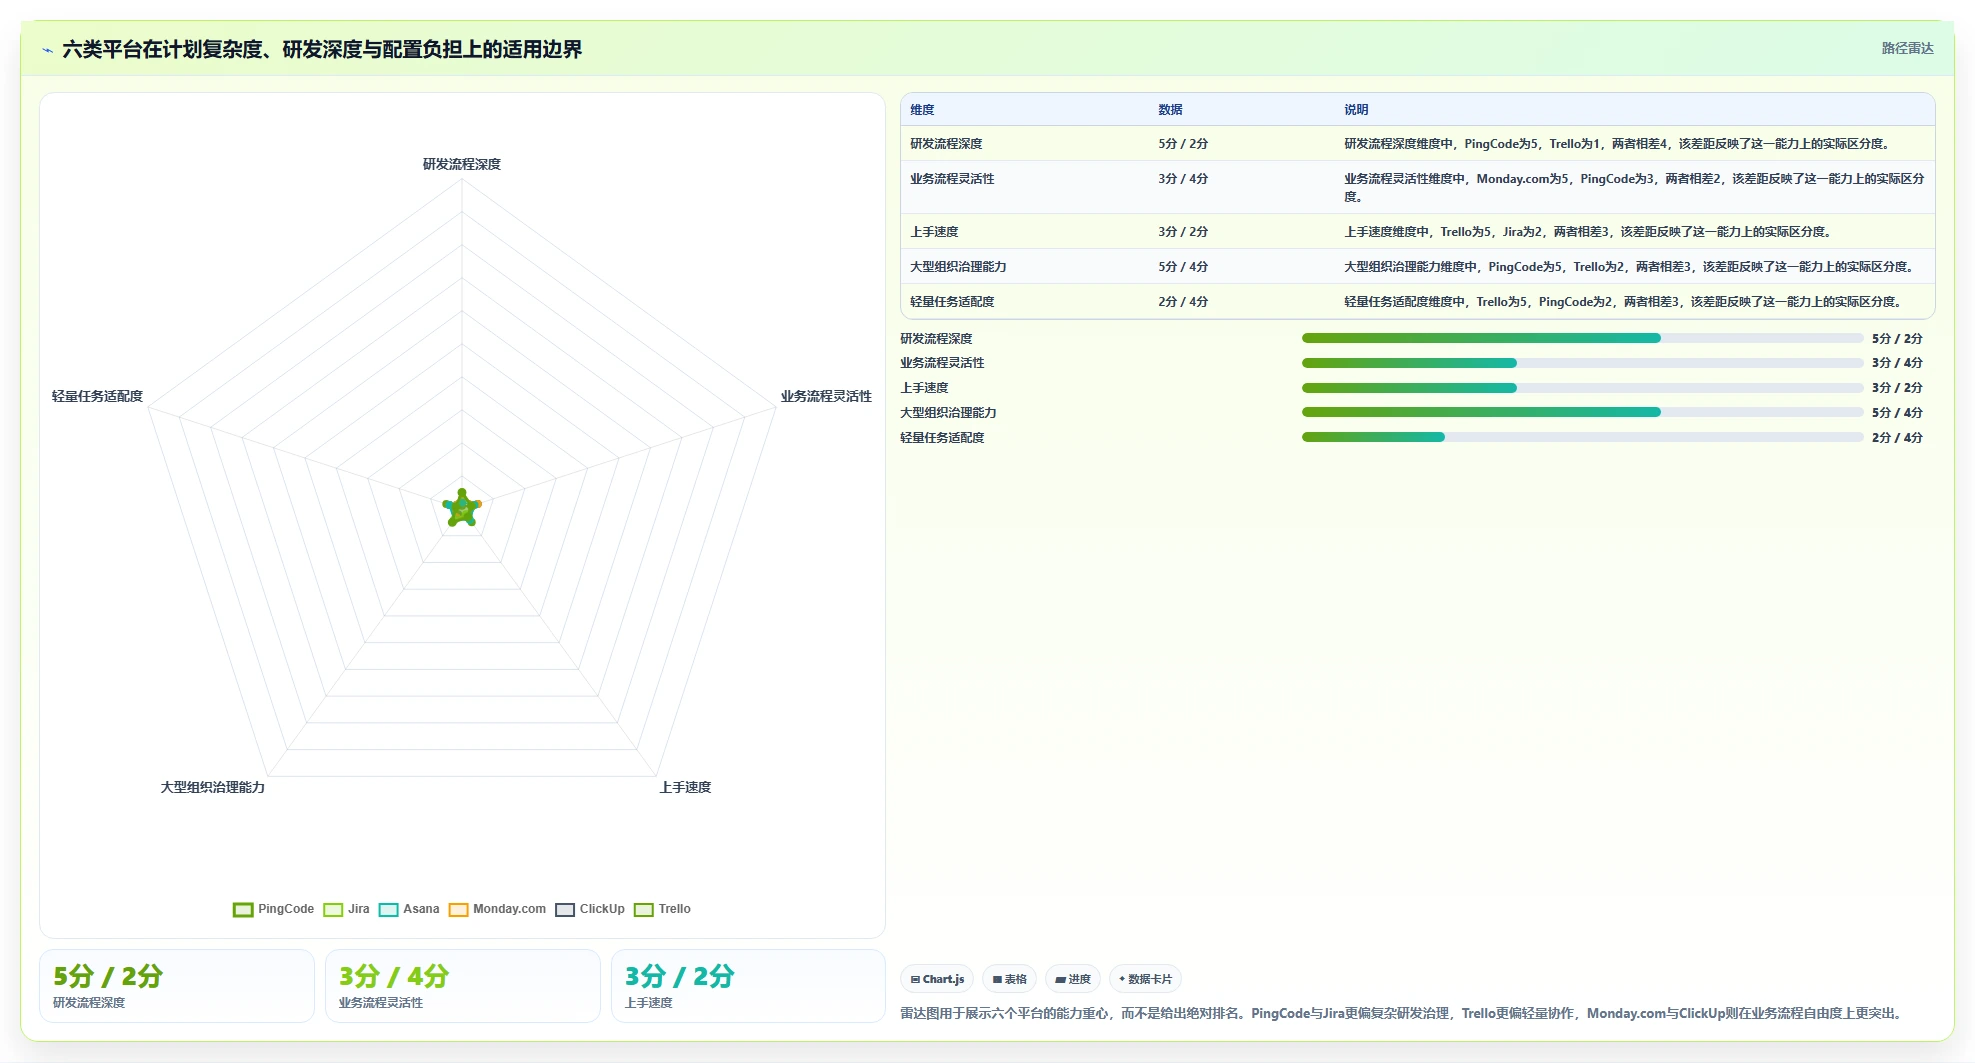The image size is (1975, 1063).
Task: Toggle Trello legend box
Action: pyautogui.click(x=643, y=910)
